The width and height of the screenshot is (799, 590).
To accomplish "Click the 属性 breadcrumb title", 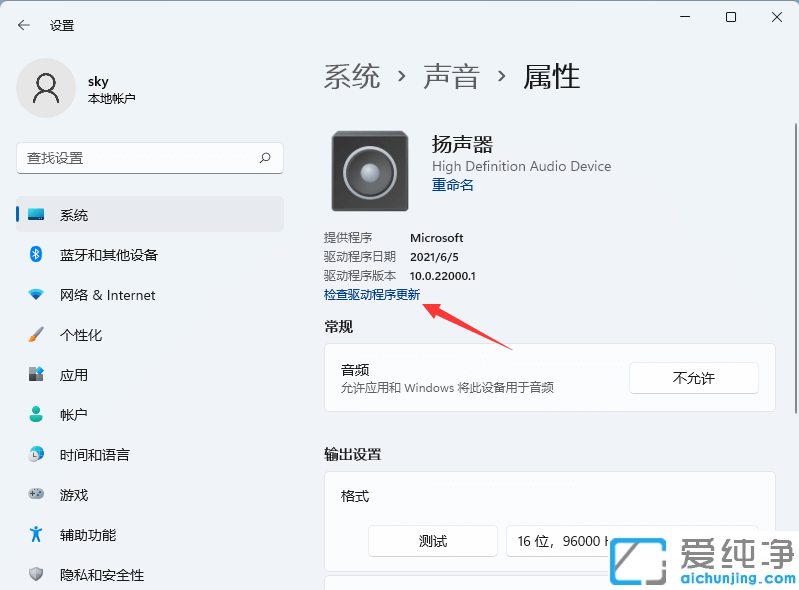I will pos(551,76).
